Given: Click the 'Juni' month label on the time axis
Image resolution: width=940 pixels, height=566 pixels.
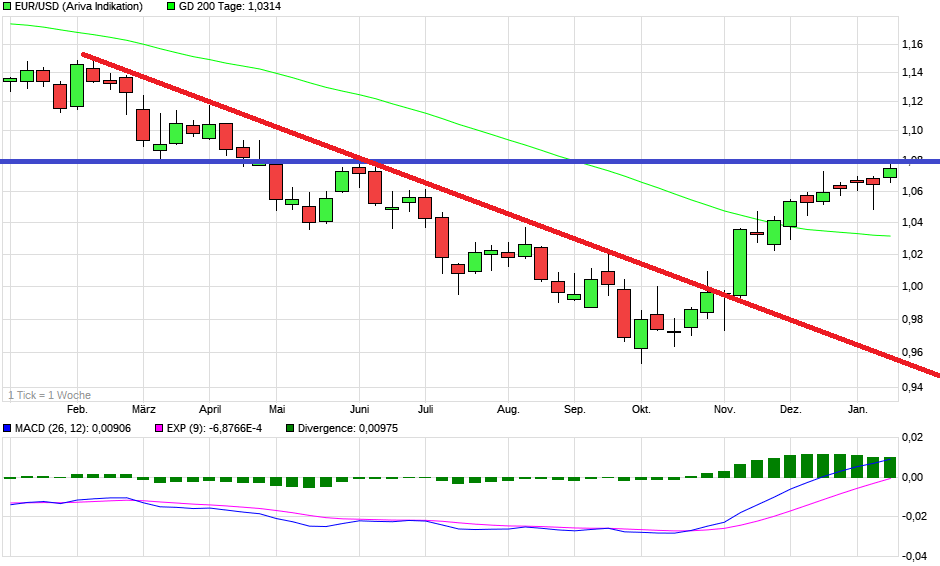Looking at the screenshot, I should coord(361,410).
